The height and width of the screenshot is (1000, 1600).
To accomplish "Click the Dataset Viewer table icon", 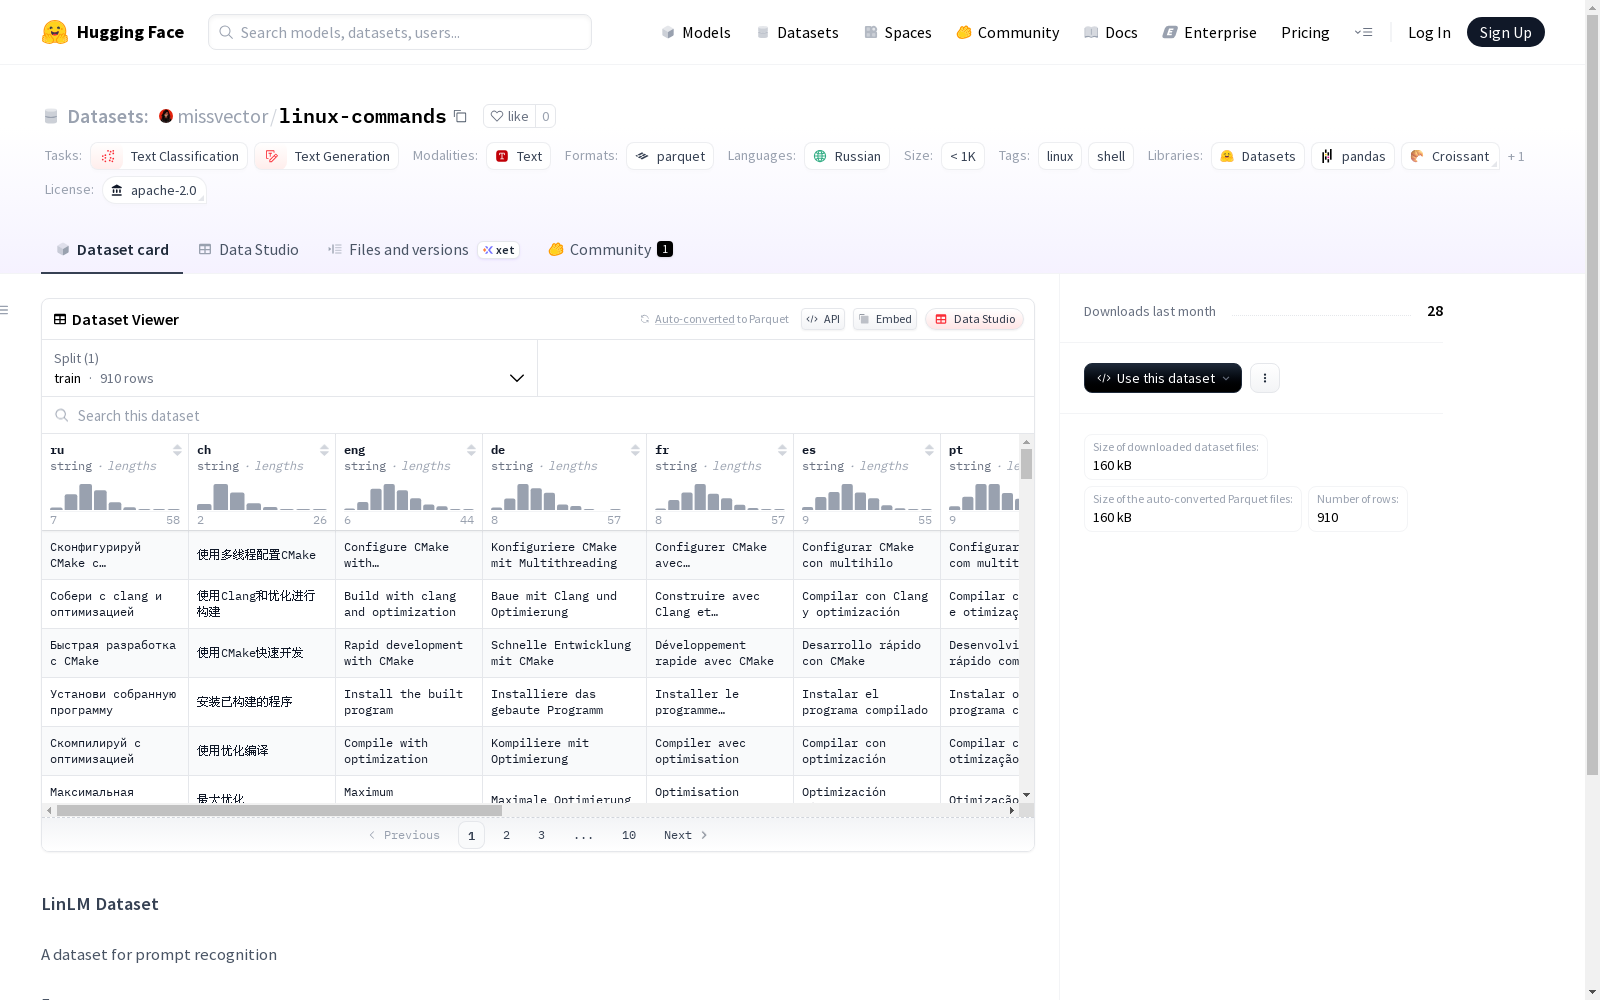I will [x=60, y=319].
